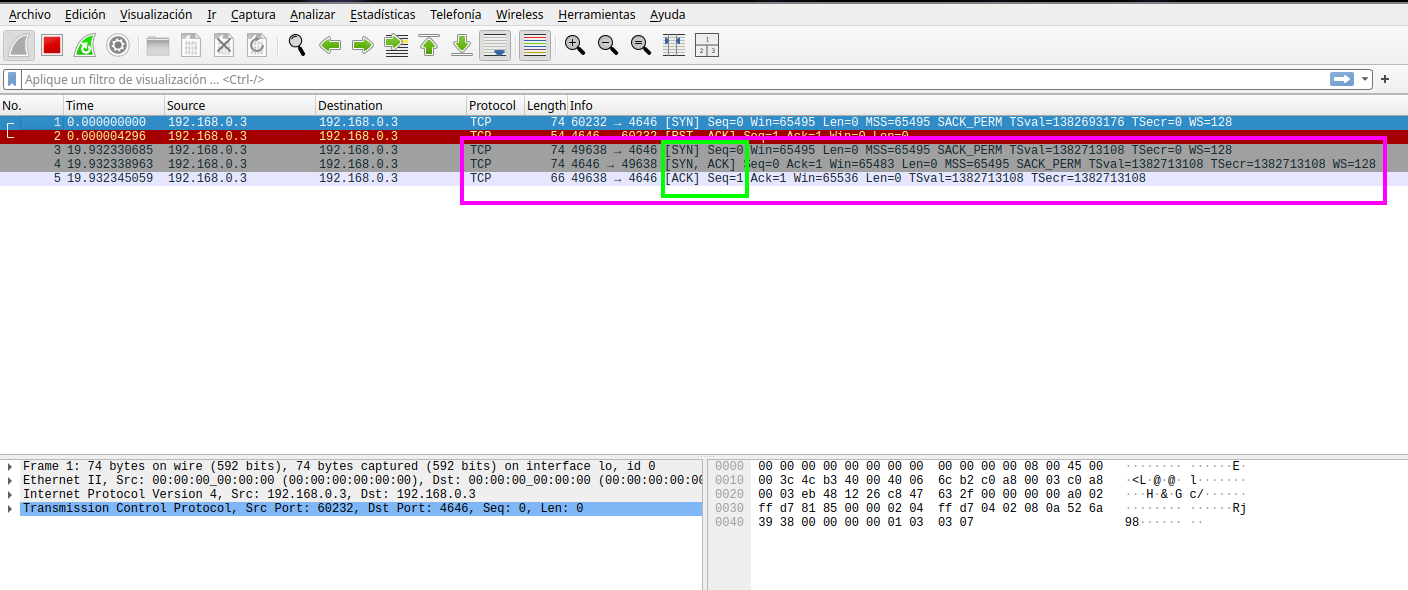Open the Herramientas menu
This screenshot has height=590, width=1408.
click(596, 14)
